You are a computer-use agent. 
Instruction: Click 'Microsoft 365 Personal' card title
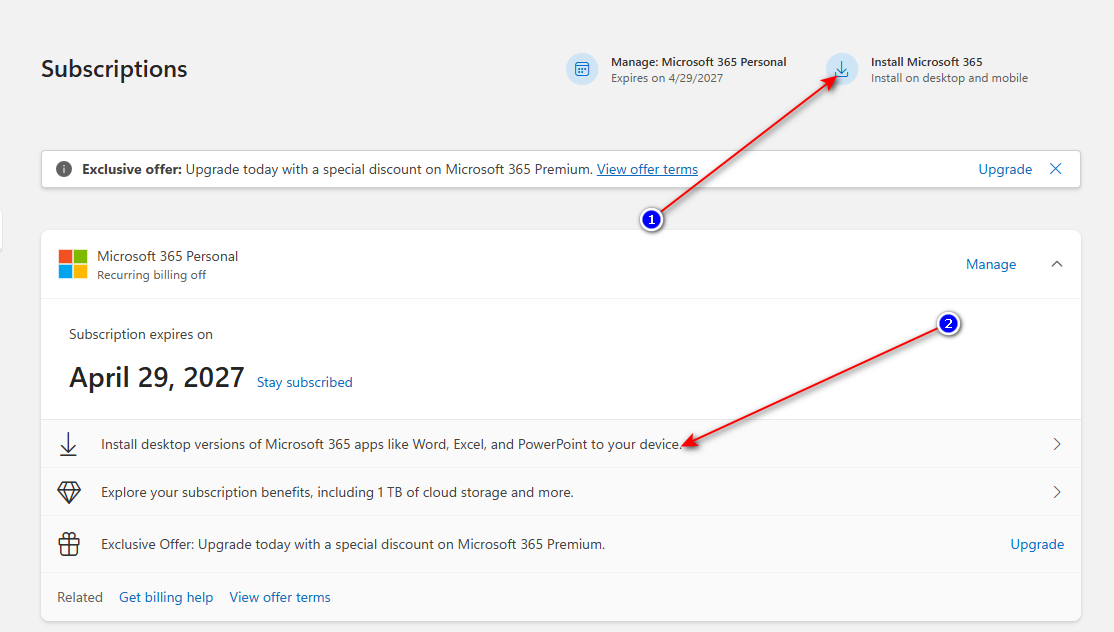(x=168, y=256)
